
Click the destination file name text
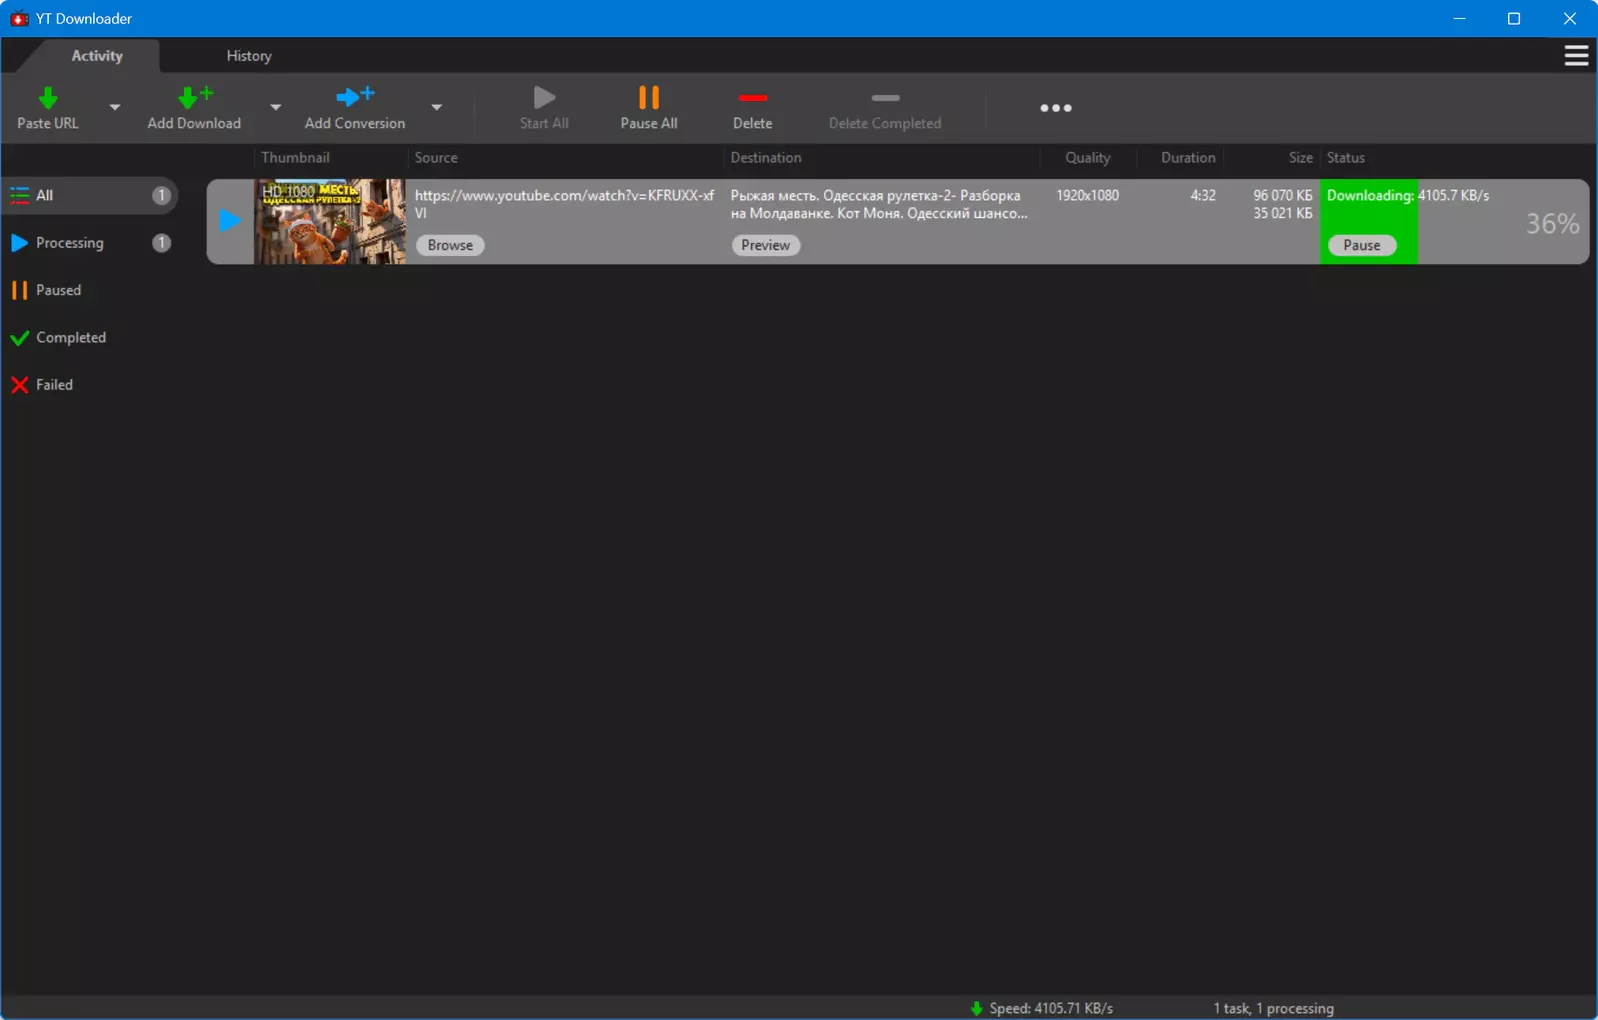pos(879,204)
